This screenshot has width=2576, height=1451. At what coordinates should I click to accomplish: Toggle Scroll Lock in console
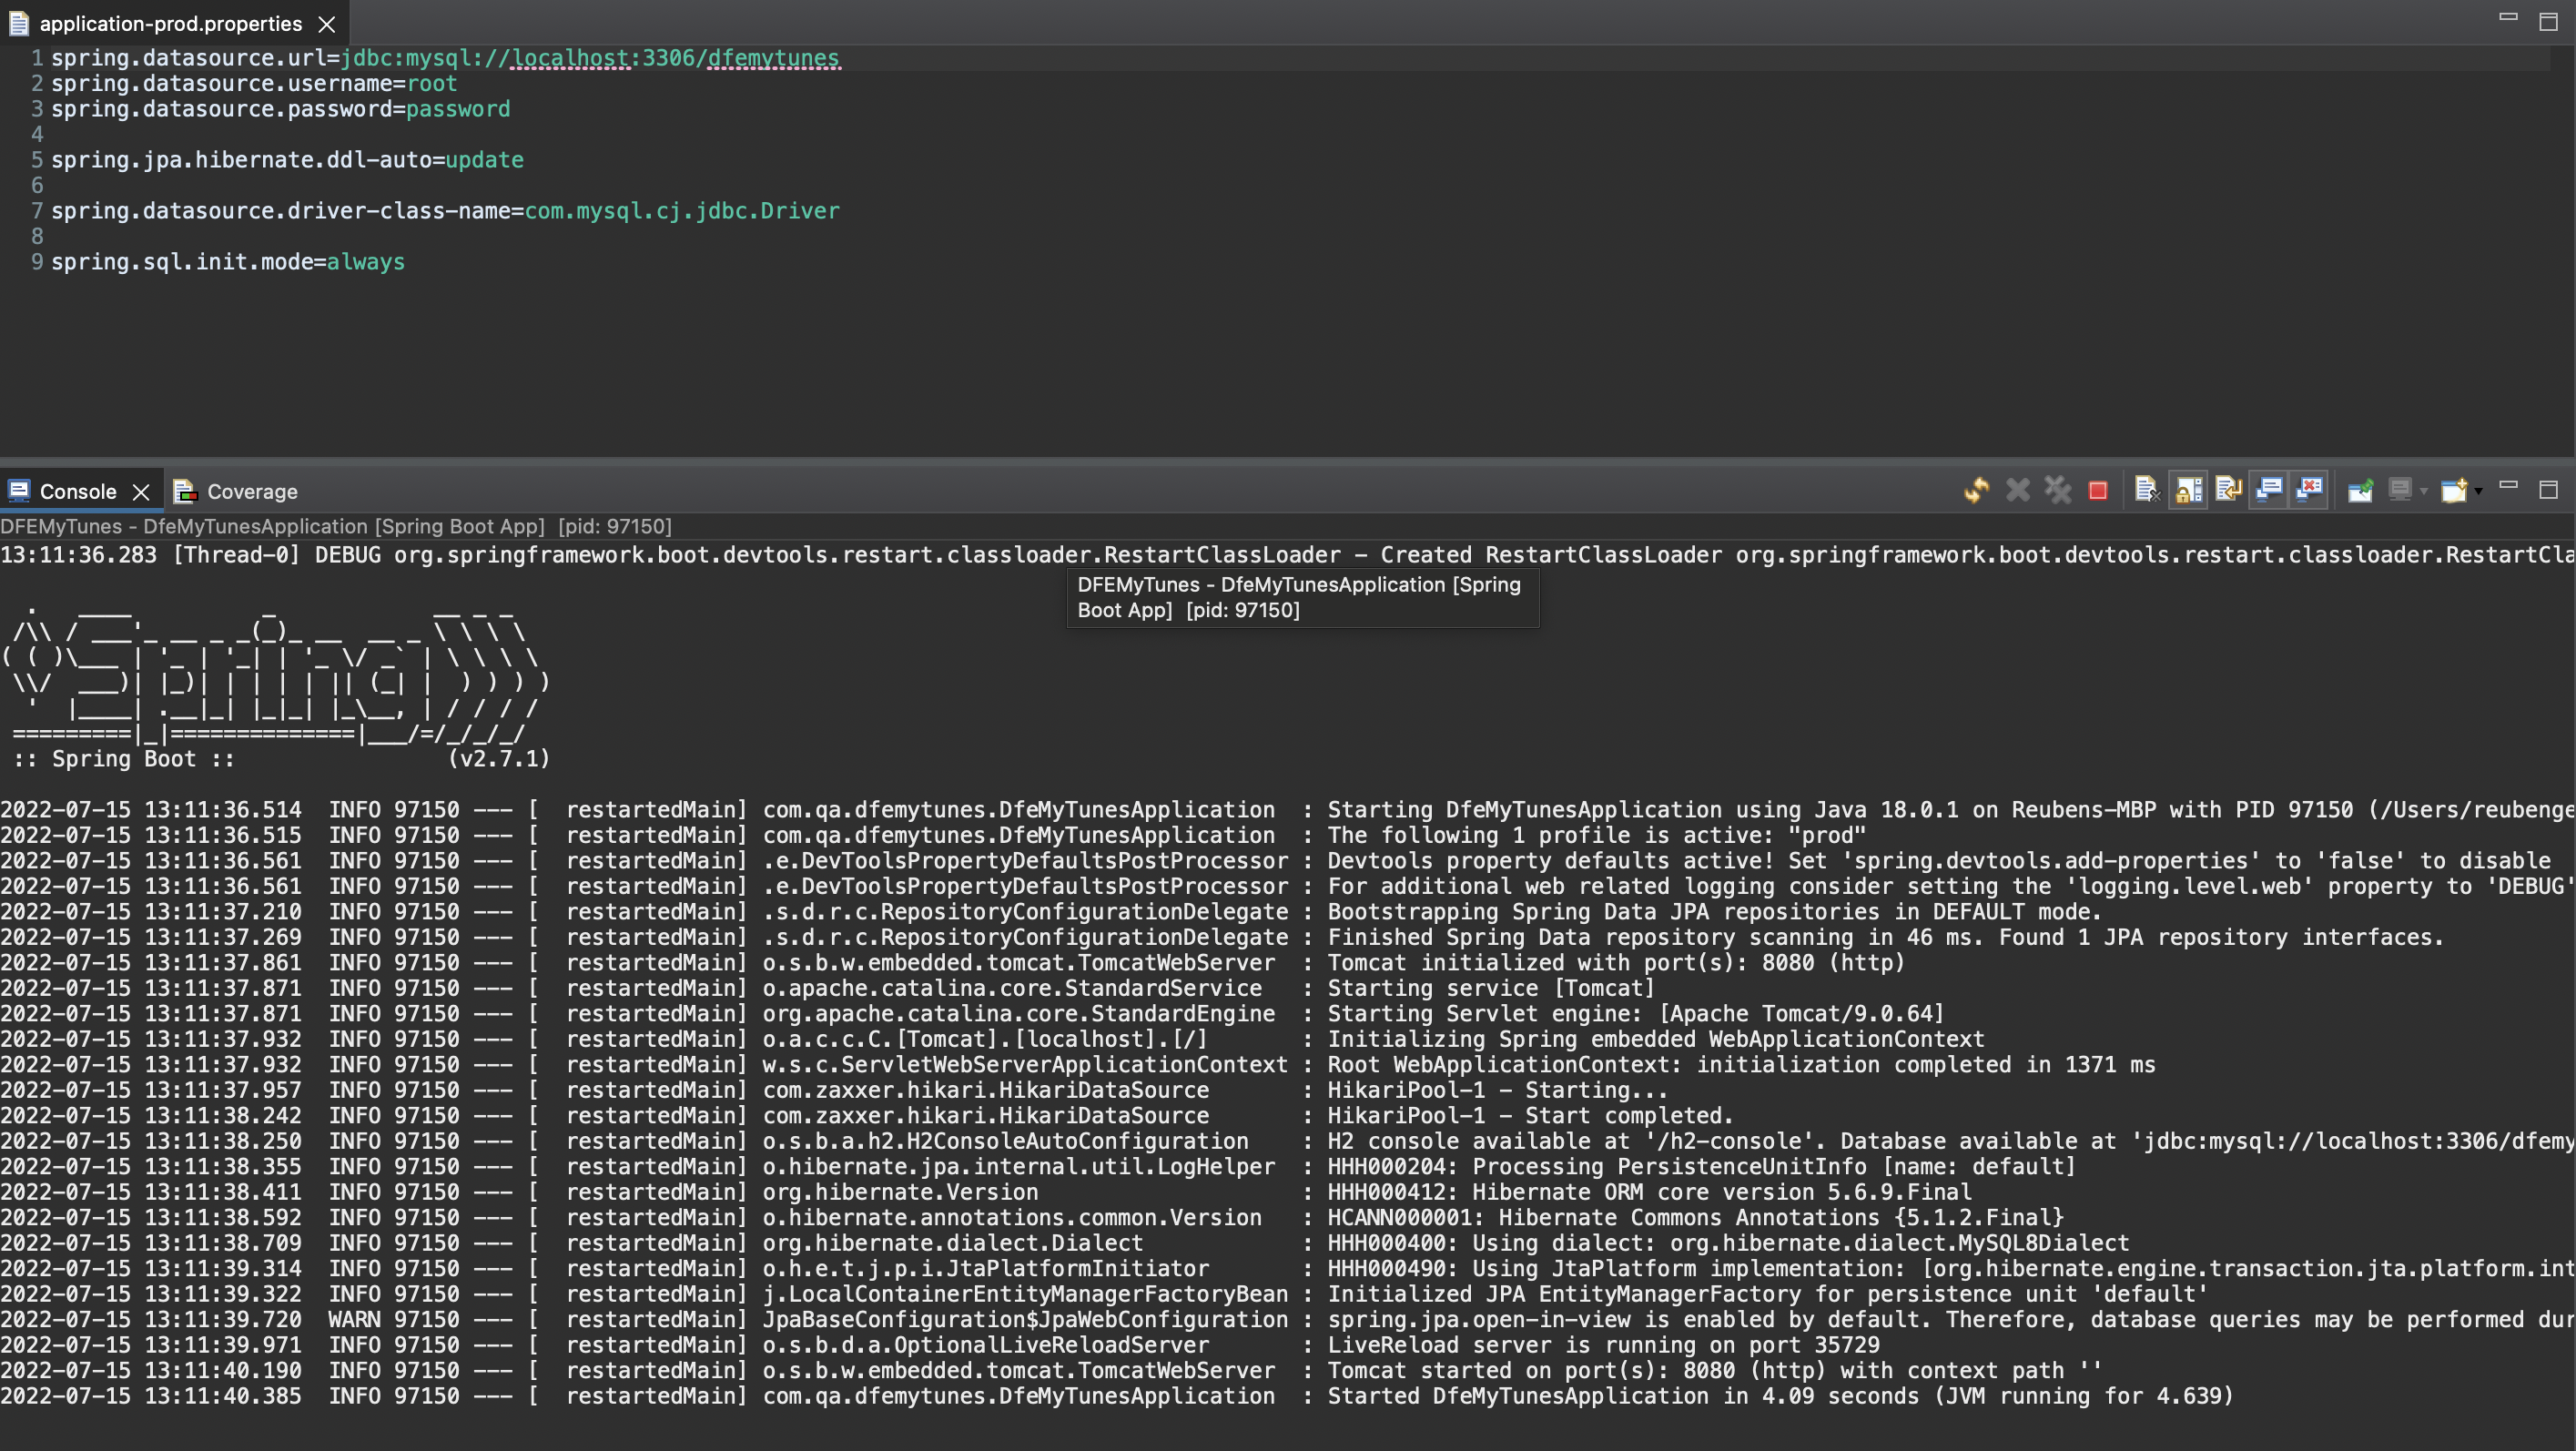(x=2188, y=490)
